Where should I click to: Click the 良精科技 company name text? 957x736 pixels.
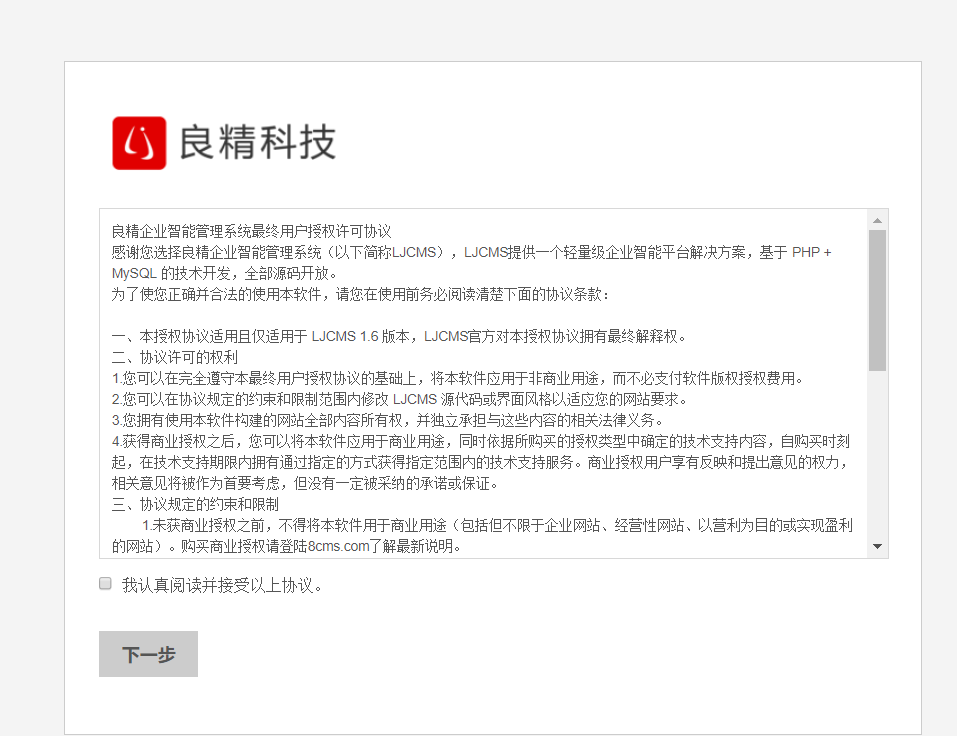pos(257,142)
